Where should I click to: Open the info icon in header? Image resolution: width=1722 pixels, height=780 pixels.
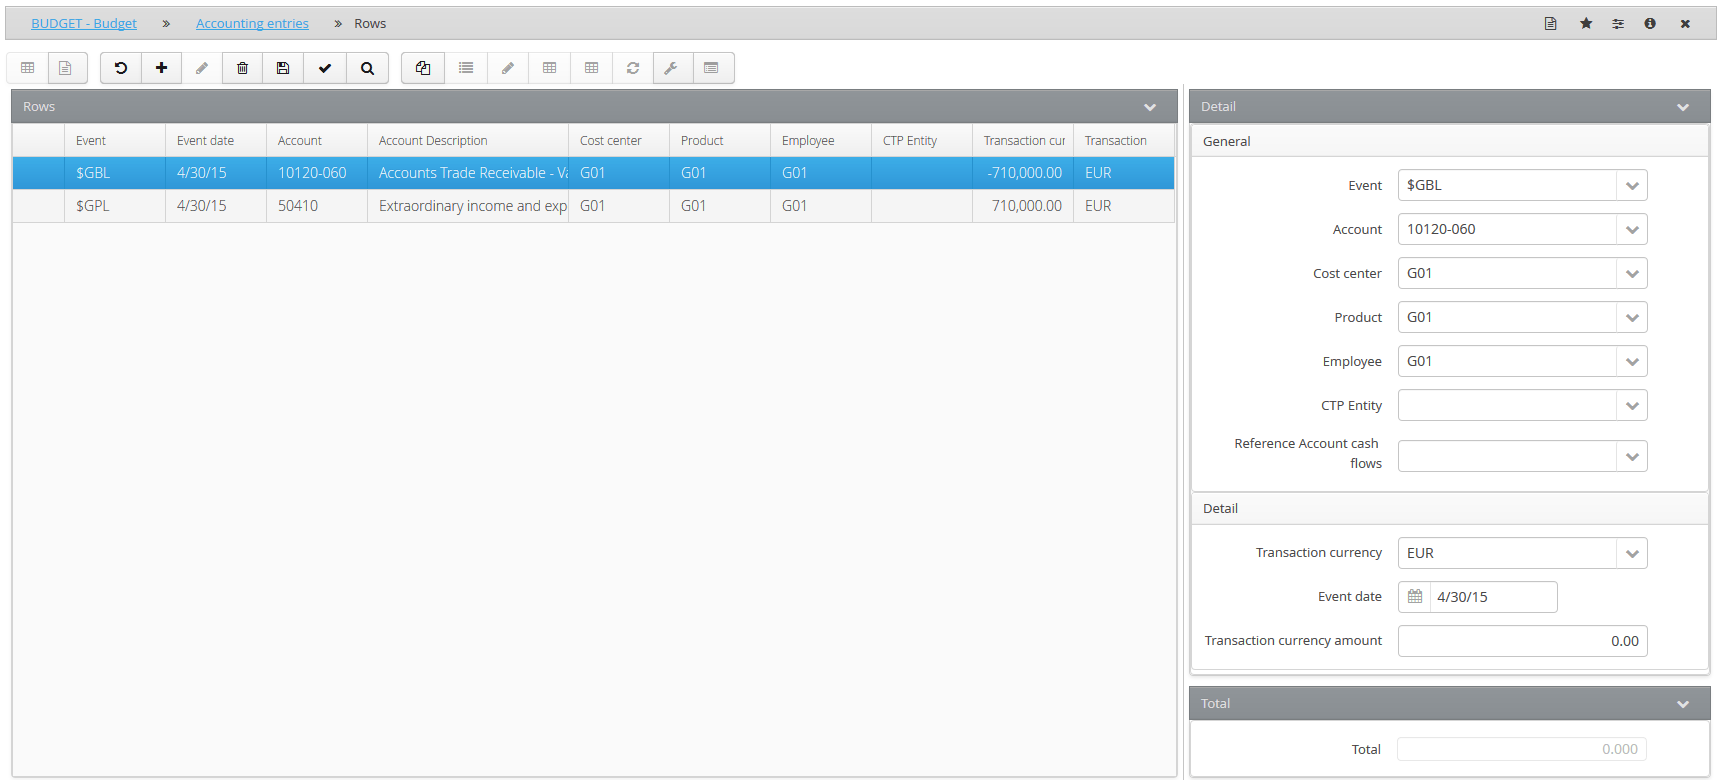tap(1650, 23)
